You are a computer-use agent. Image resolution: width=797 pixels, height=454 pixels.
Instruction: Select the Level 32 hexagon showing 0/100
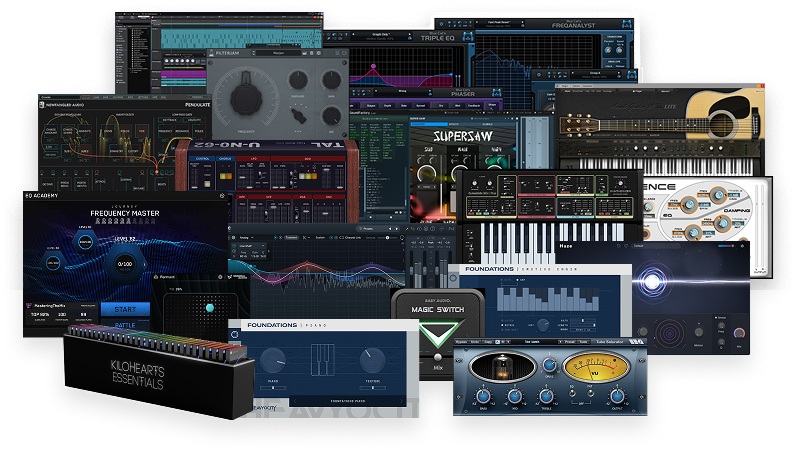point(125,264)
